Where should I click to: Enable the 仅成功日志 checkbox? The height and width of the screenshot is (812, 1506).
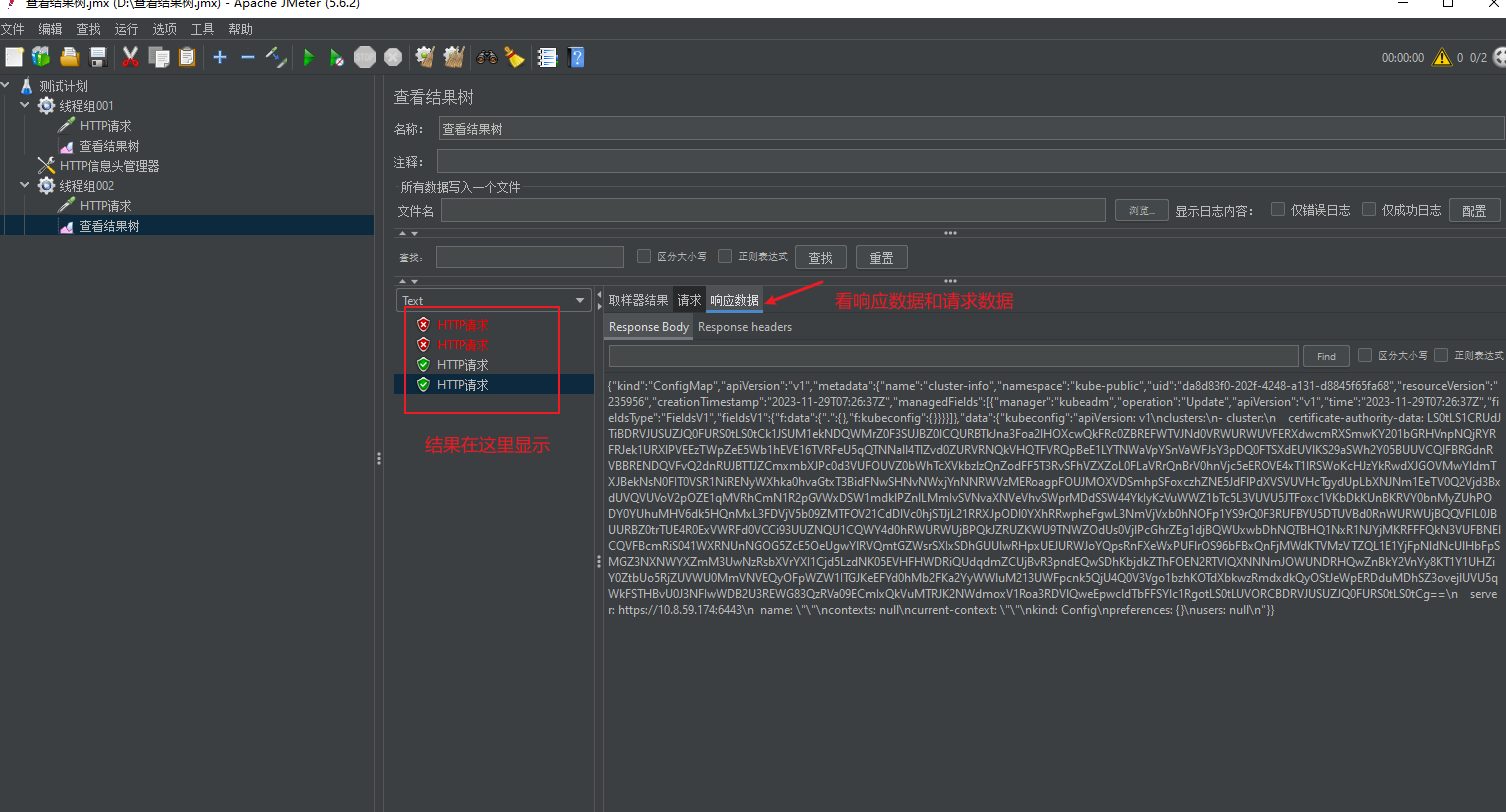click(1369, 209)
